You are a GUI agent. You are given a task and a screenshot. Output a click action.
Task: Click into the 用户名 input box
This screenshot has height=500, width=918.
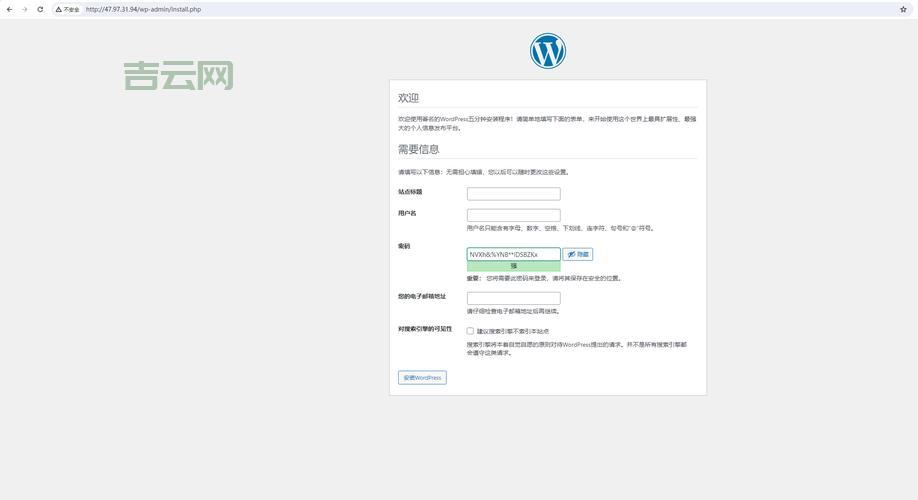pos(513,215)
